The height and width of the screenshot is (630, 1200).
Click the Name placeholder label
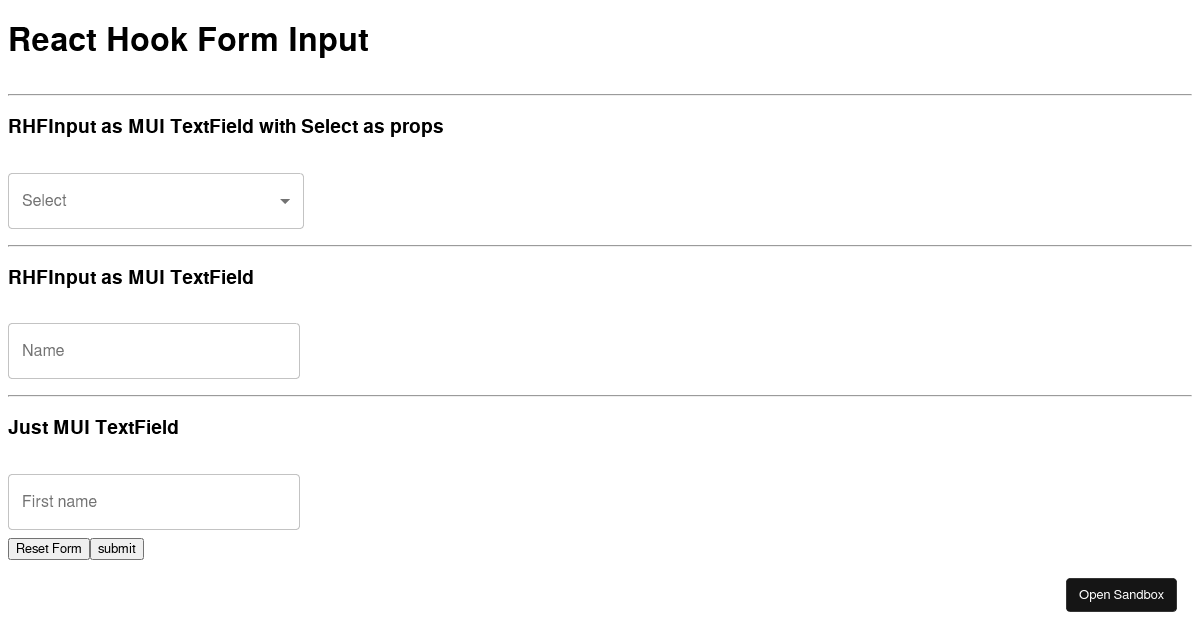point(43,350)
